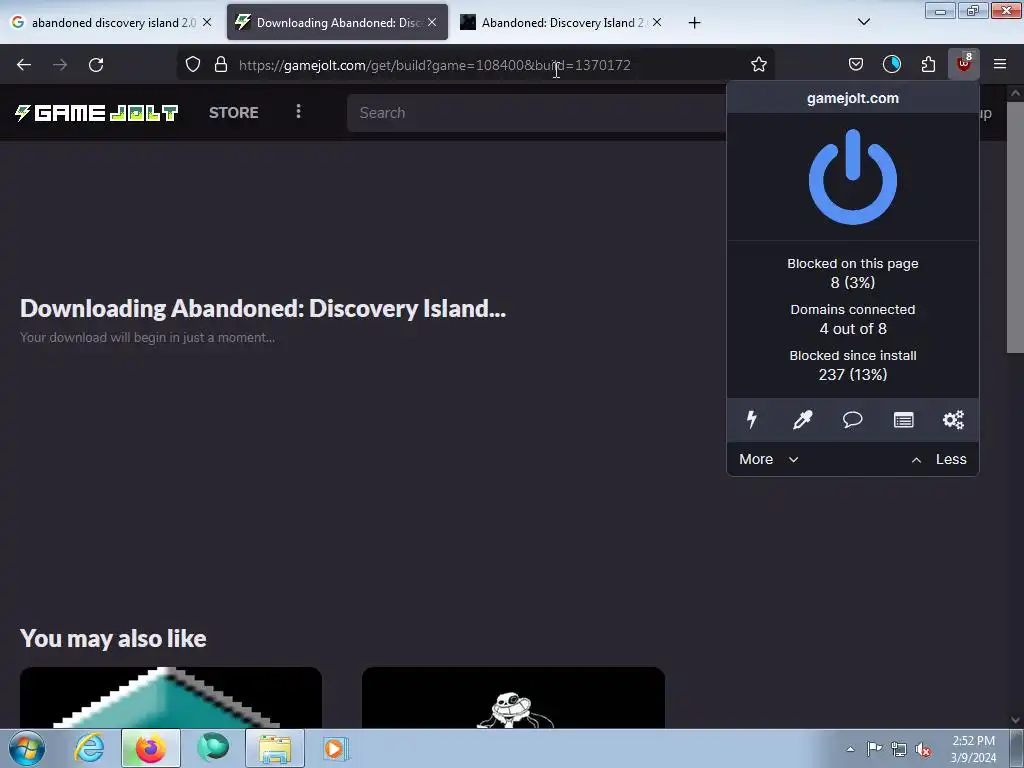Open Game Jolt three-dot more menu
This screenshot has width=1024, height=768.
coord(298,112)
